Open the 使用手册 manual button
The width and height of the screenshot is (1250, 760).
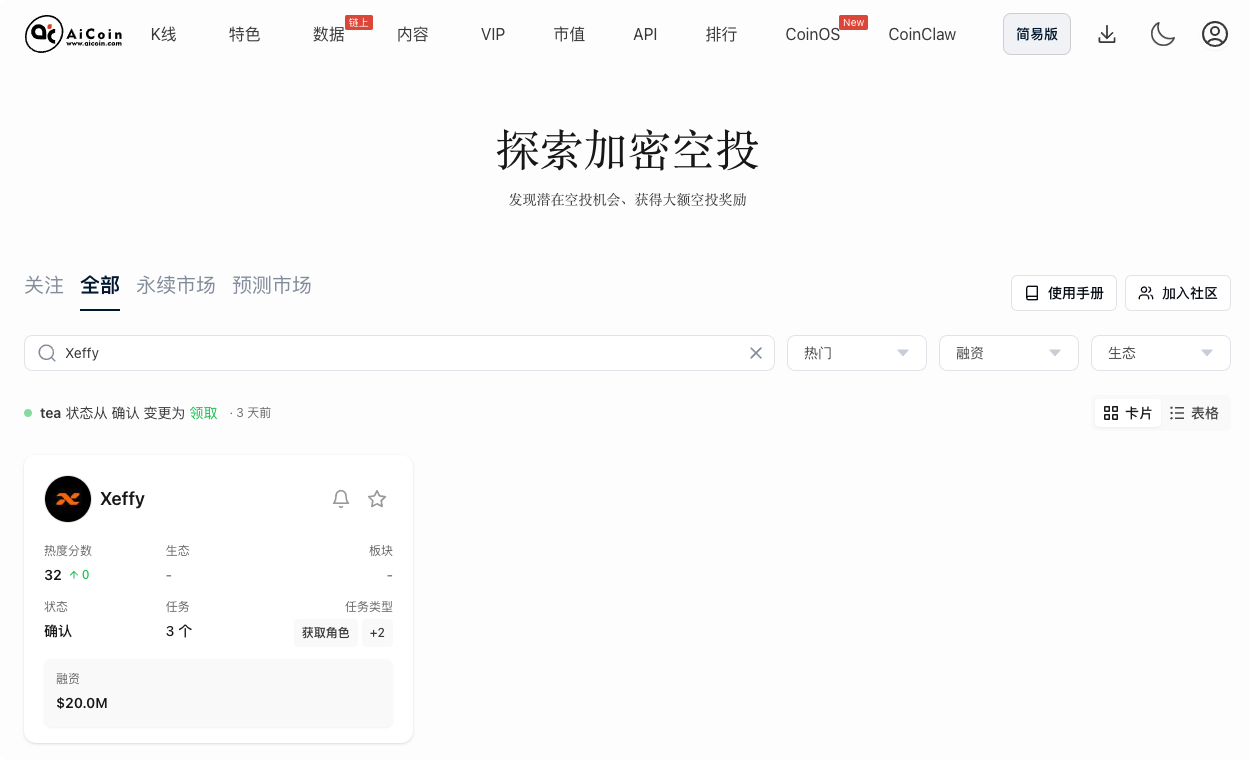click(1064, 293)
